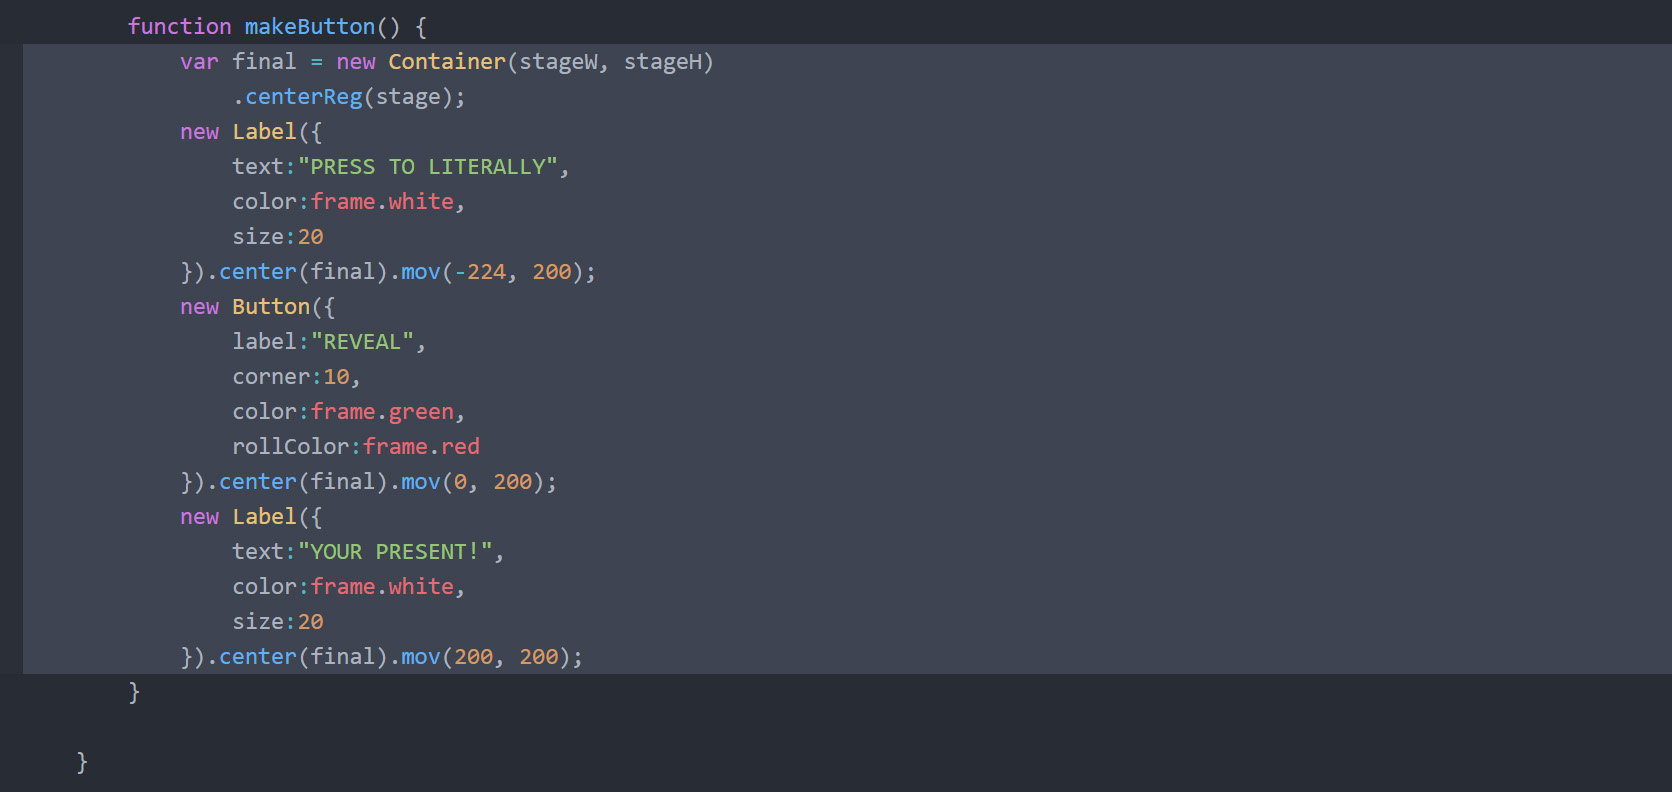The width and height of the screenshot is (1672, 792).
Task: Click the closing brace of makeButton function
Action: click(x=134, y=692)
